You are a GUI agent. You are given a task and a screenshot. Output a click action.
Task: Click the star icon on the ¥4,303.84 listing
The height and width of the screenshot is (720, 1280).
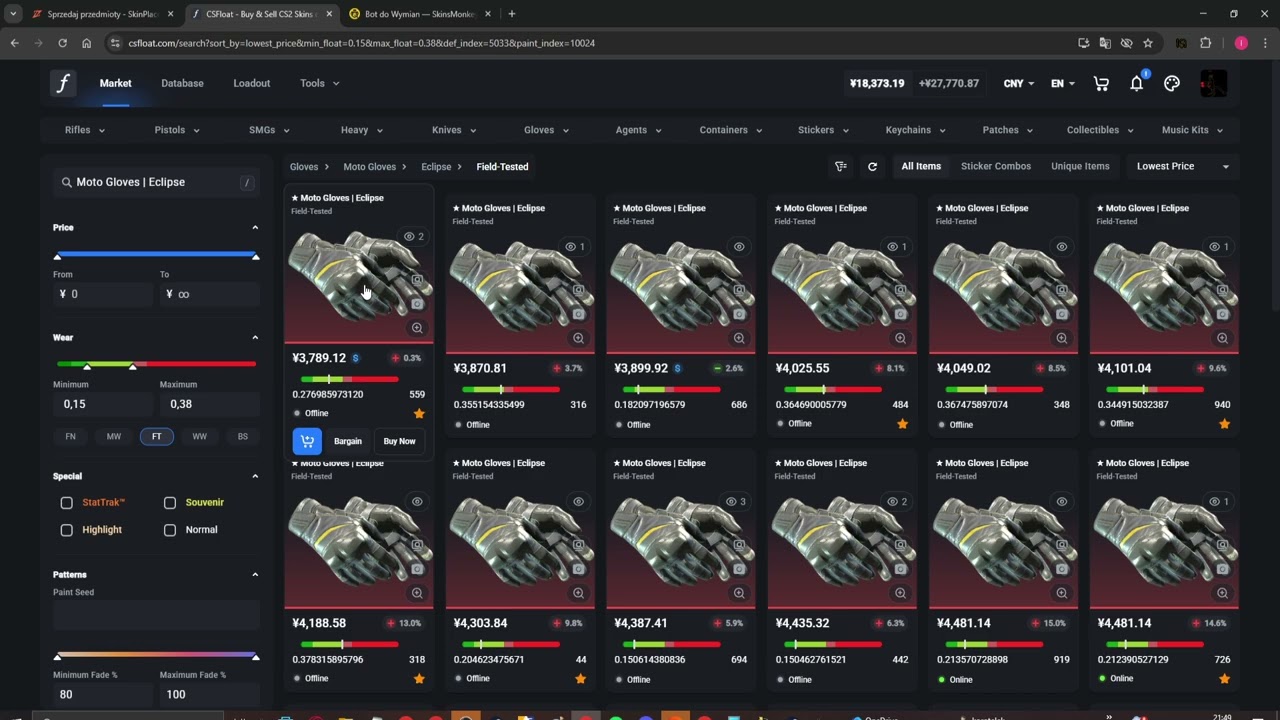pyautogui.click(x=580, y=679)
